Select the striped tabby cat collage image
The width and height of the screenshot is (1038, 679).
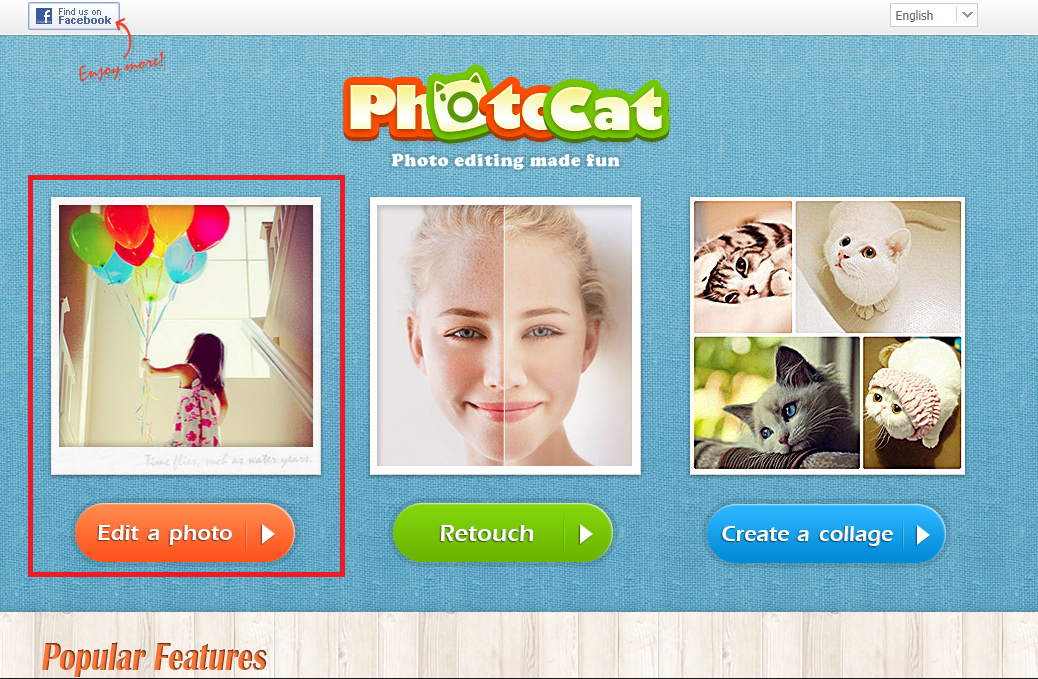(743, 267)
